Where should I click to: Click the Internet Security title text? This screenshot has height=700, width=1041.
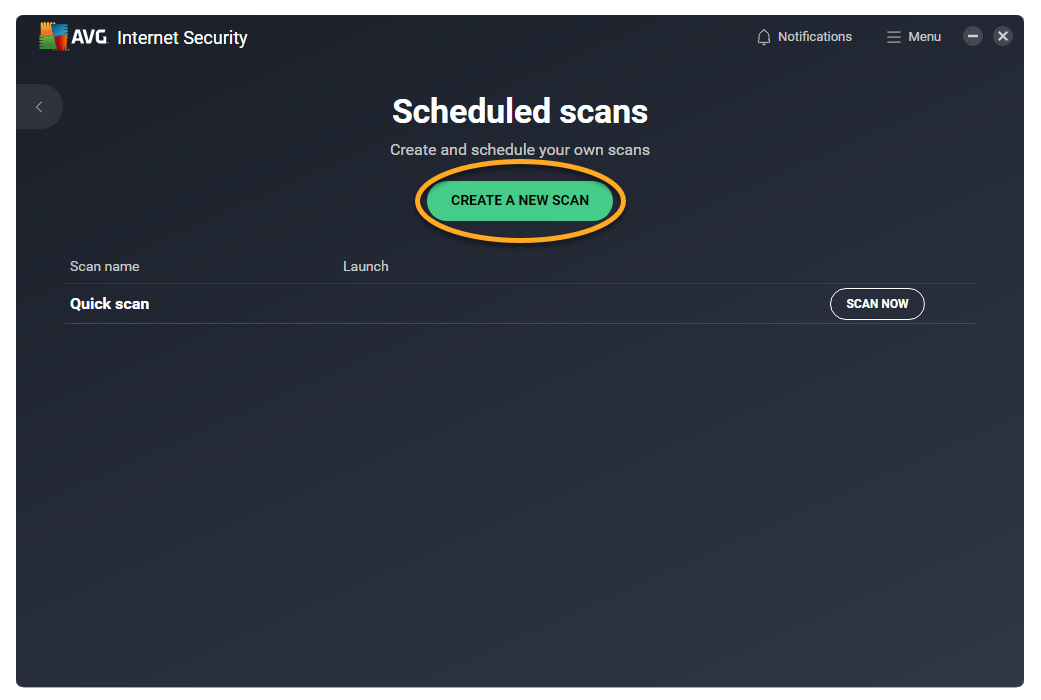tap(182, 38)
